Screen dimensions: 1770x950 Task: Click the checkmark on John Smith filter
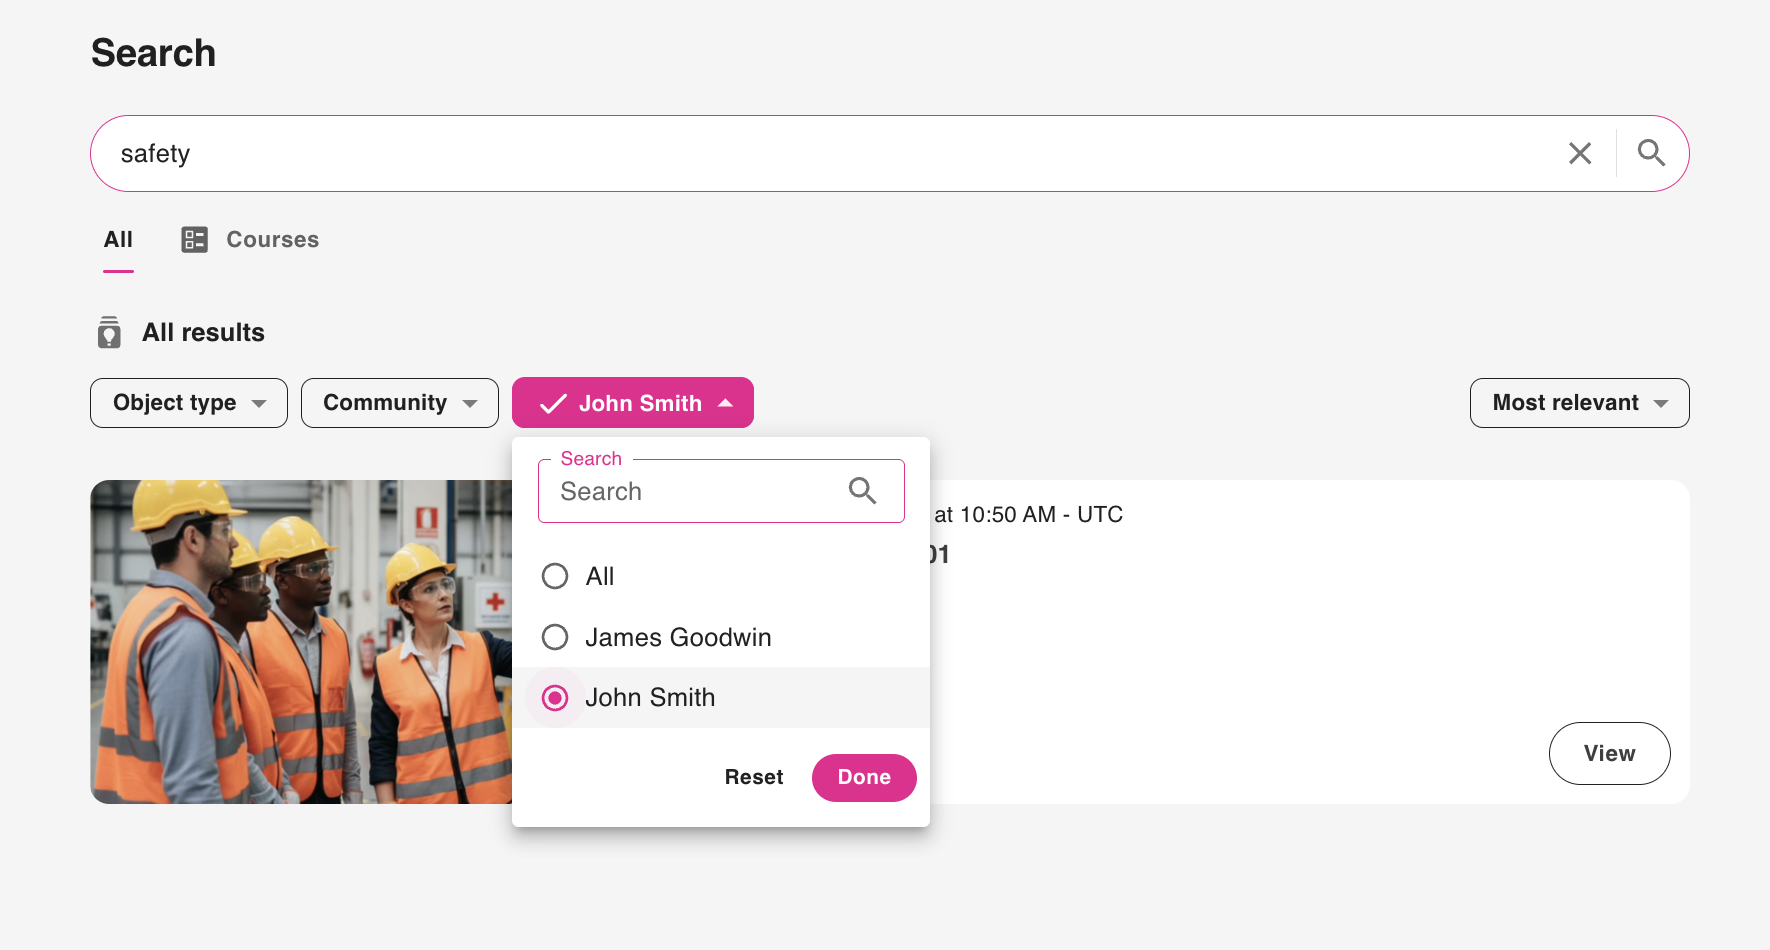click(x=553, y=403)
